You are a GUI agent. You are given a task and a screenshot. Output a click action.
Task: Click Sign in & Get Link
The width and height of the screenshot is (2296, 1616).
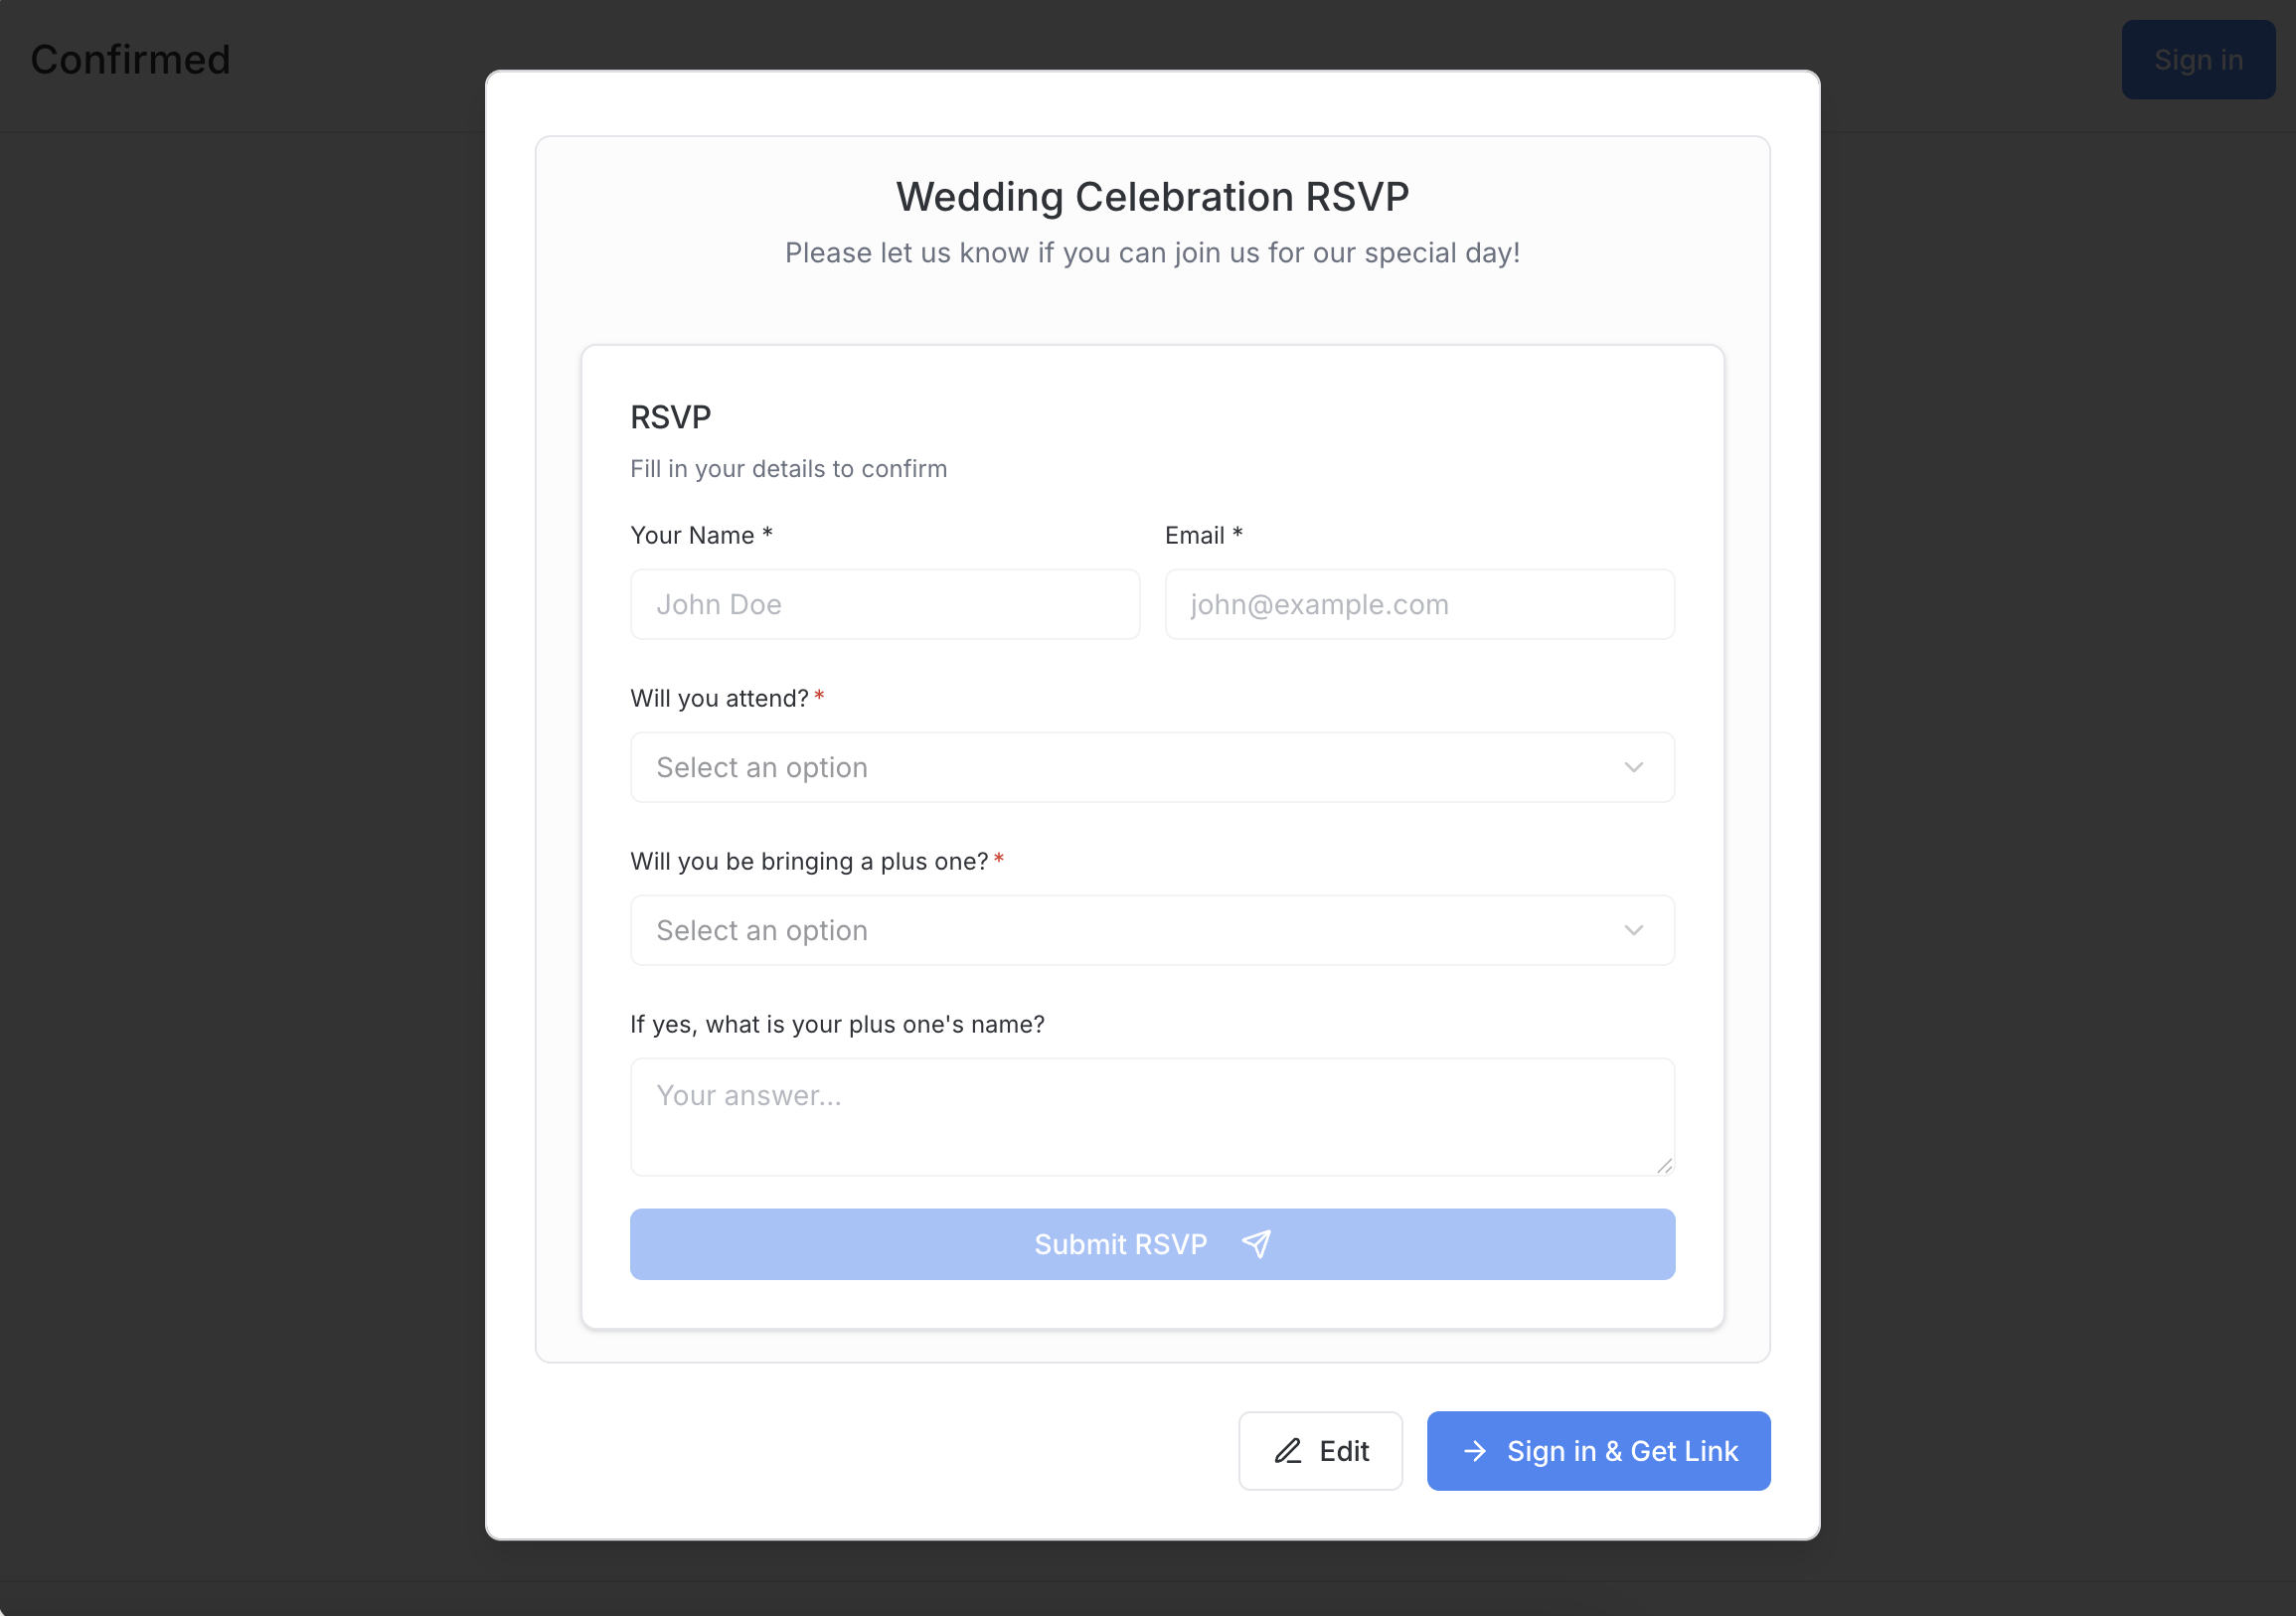pos(1598,1451)
